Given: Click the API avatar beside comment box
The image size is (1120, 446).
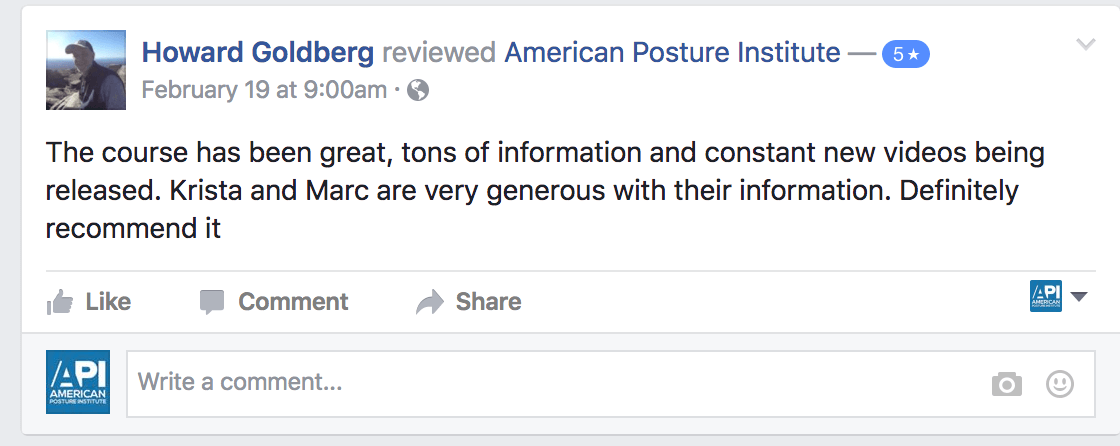Looking at the screenshot, I should coord(78,382).
